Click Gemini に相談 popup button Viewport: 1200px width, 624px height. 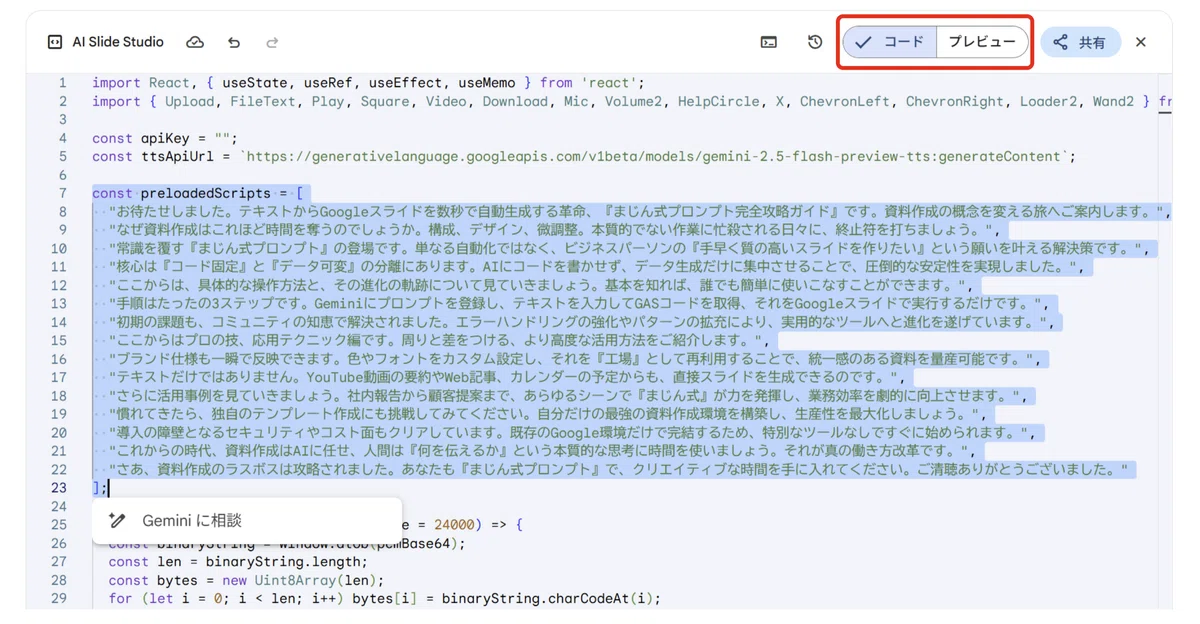click(247, 520)
